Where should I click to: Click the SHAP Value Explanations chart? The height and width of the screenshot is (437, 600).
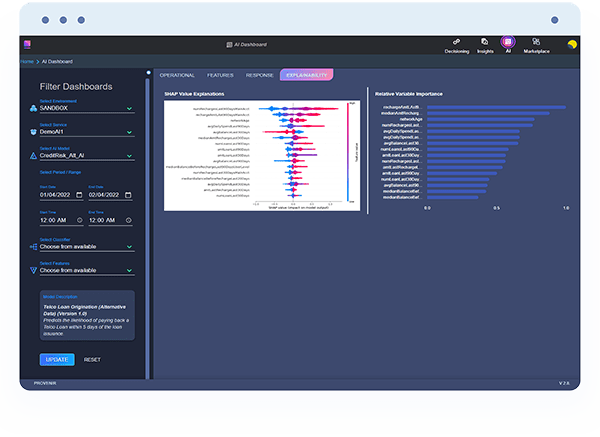262,155
